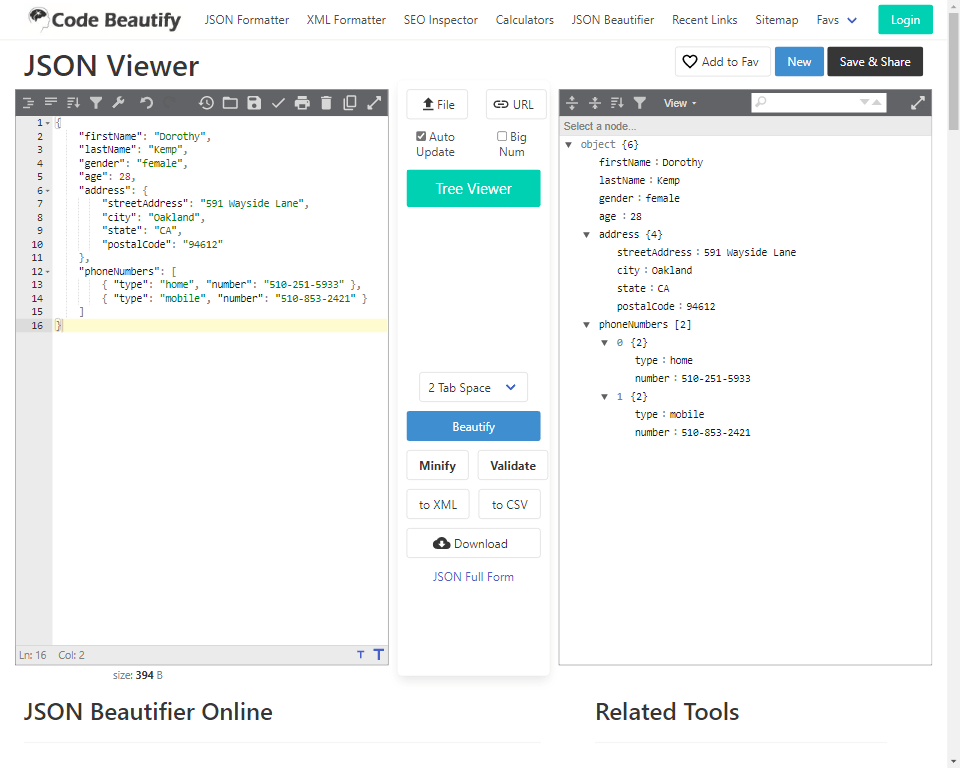This screenshot has height=768, width=960.
Task: Open the sample JSON via history icon
Action: click(x=206, y=102)
